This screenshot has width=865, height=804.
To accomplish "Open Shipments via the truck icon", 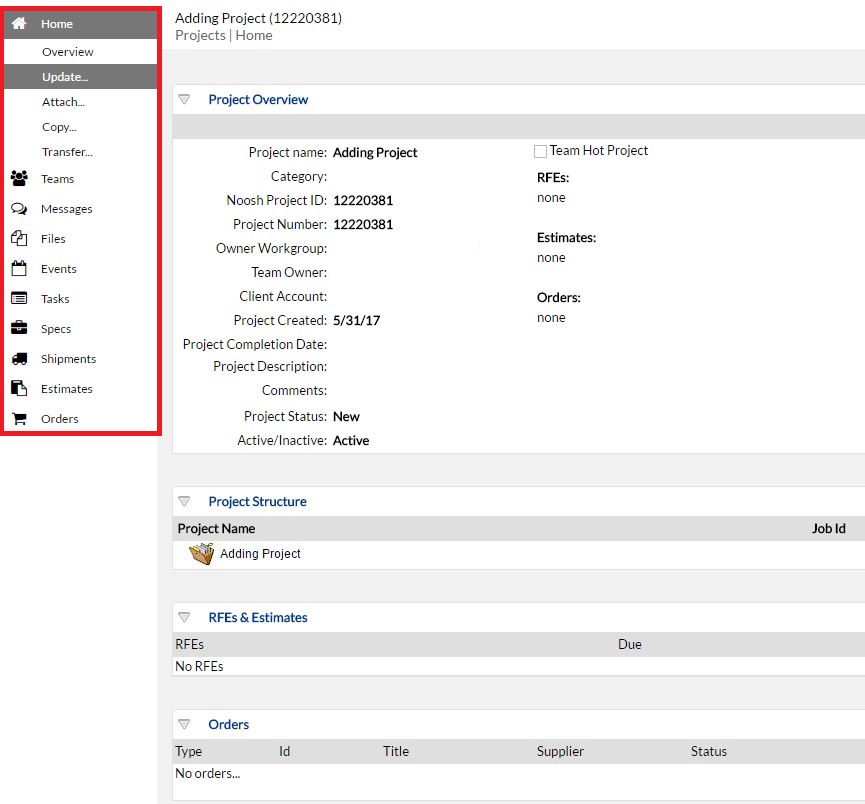I will coord(19,359).
